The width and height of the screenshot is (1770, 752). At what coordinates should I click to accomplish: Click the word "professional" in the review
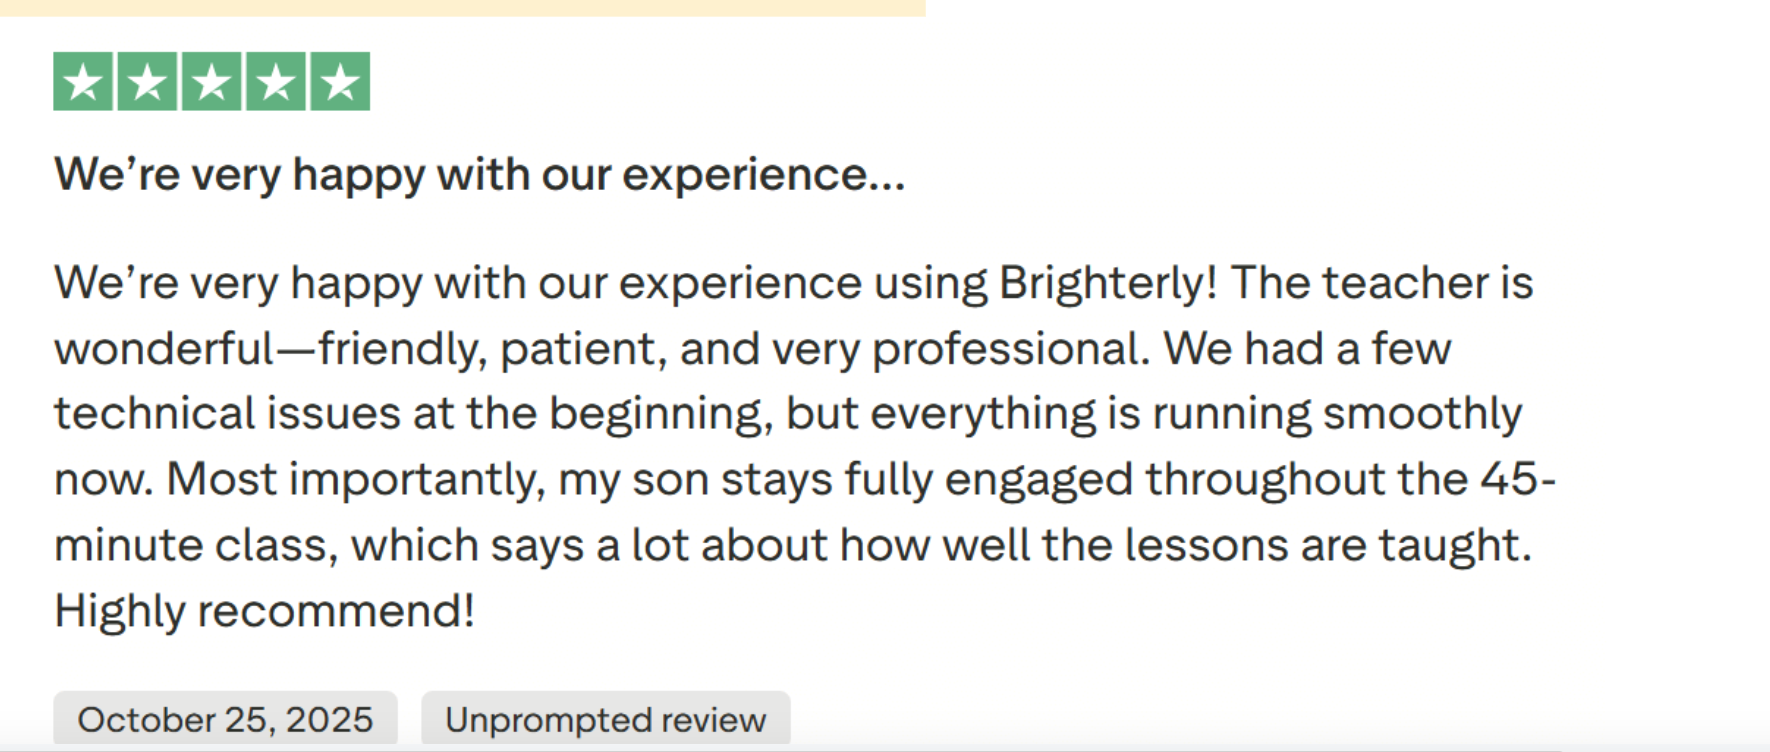coord(1010,349)
